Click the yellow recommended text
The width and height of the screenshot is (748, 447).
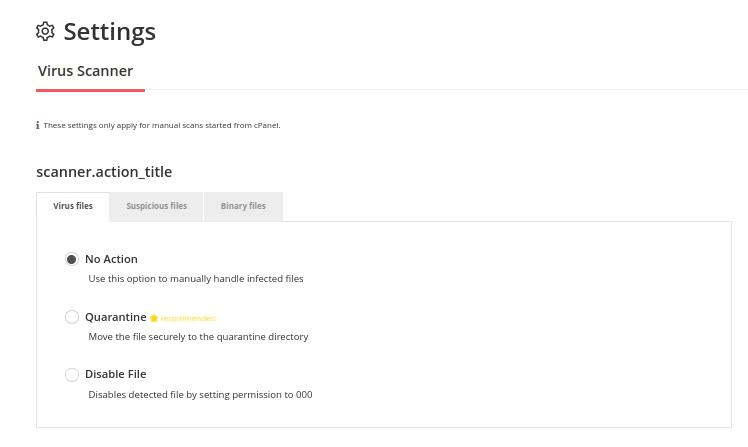188,318
